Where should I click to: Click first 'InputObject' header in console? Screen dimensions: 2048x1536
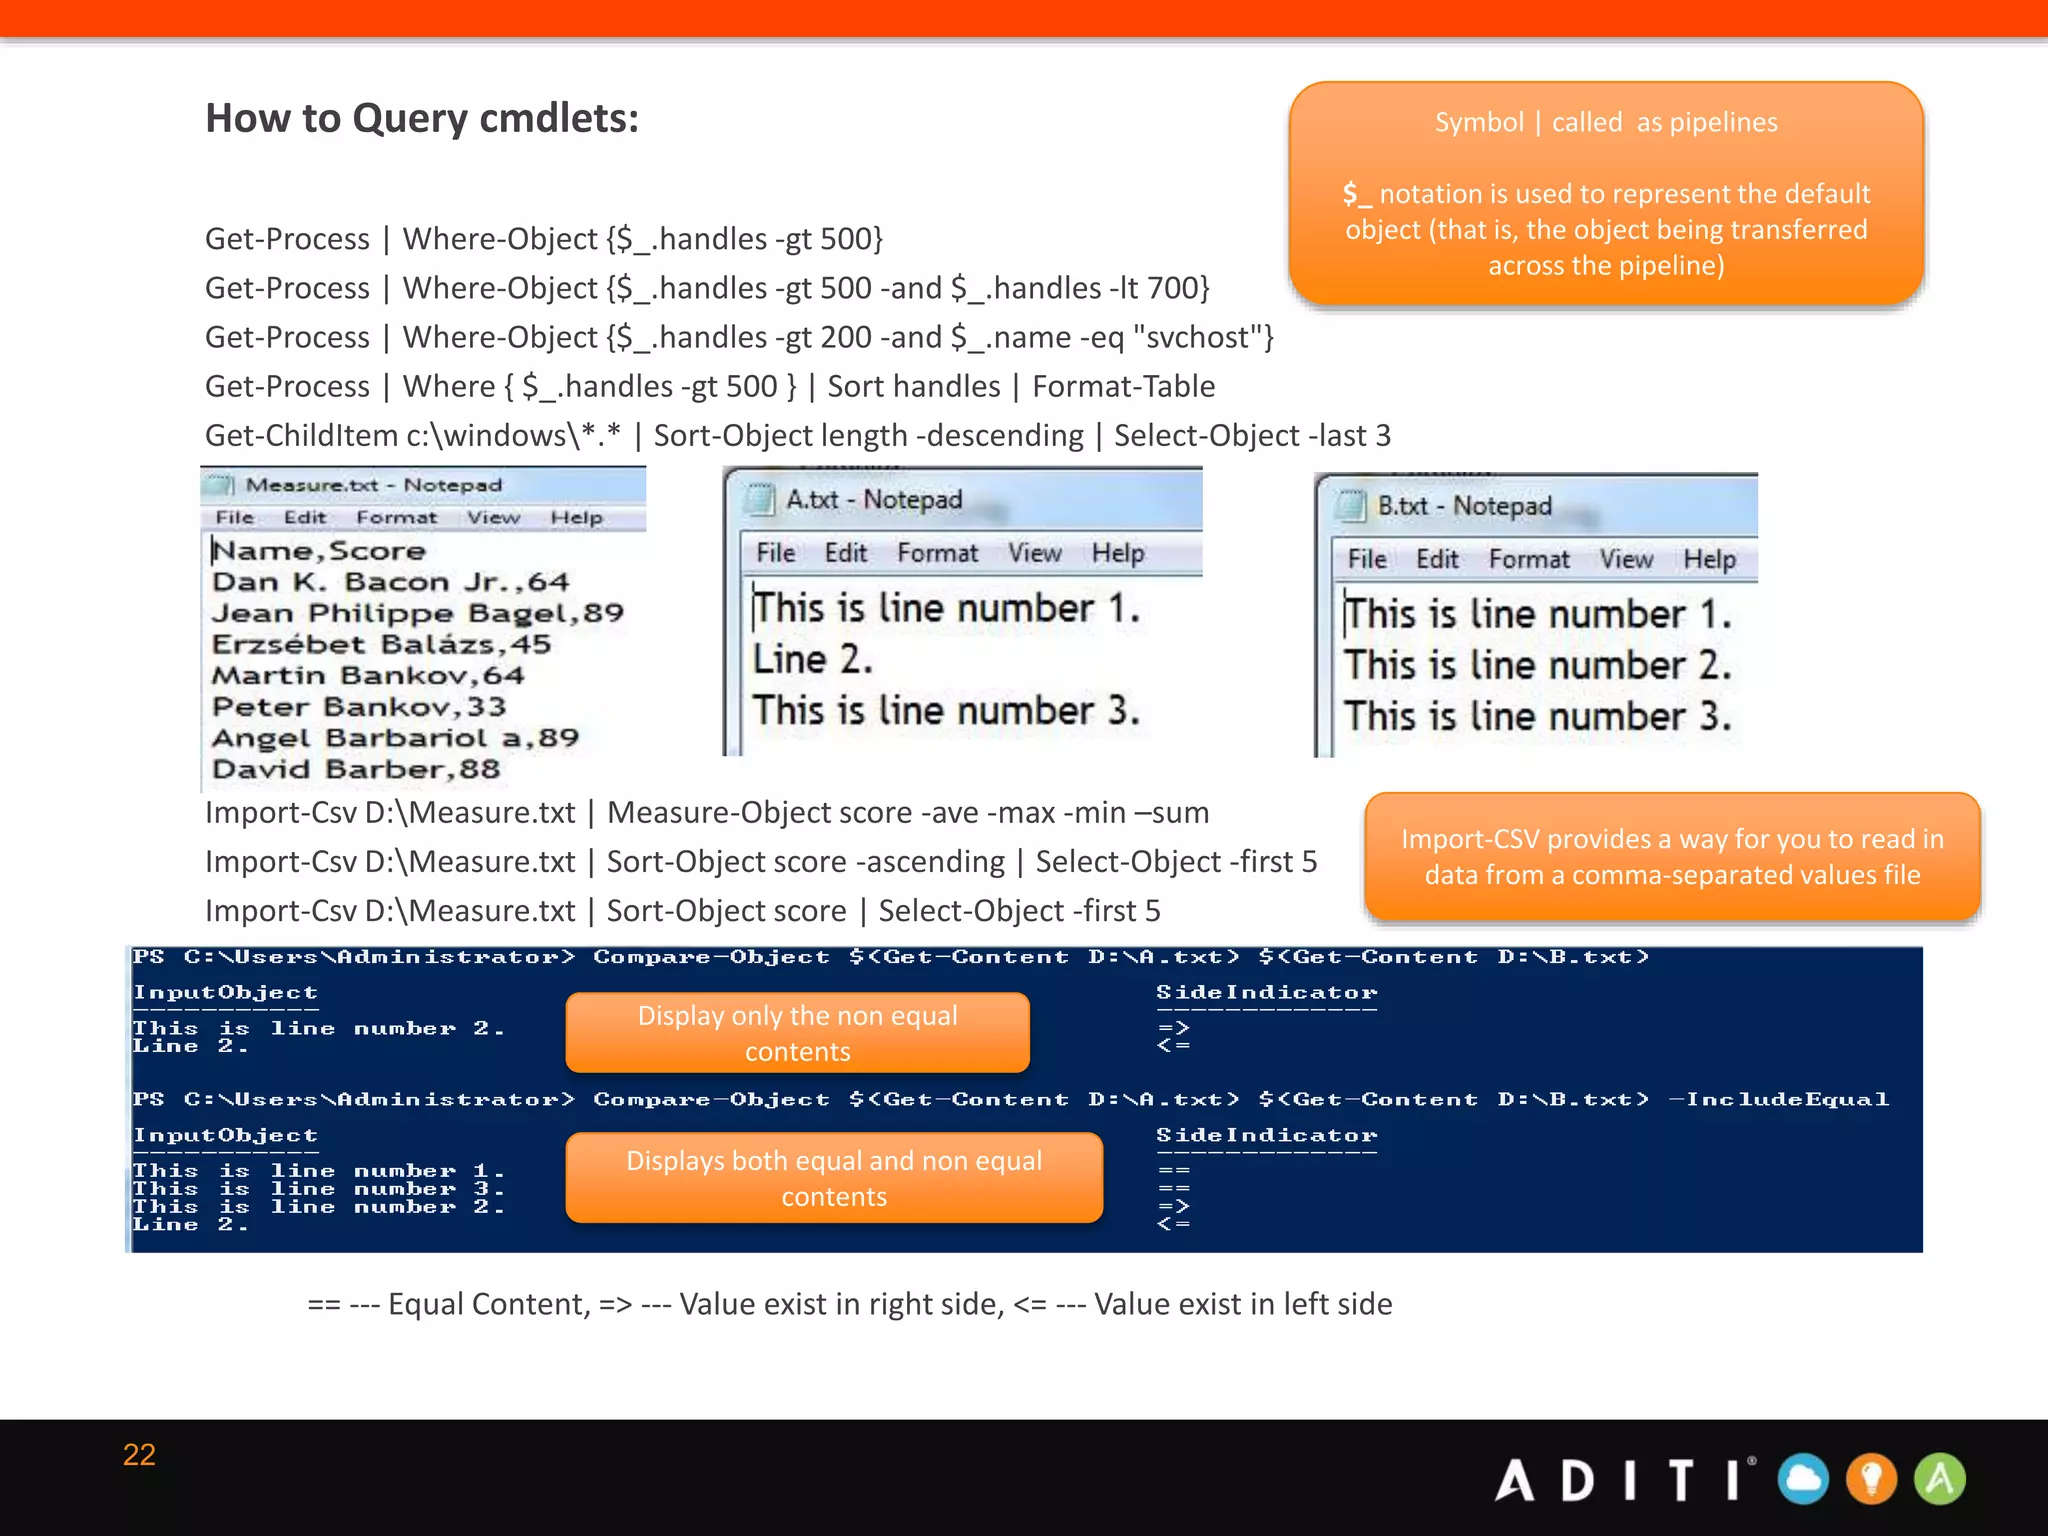pyautogui.click(x=225, y=993)
